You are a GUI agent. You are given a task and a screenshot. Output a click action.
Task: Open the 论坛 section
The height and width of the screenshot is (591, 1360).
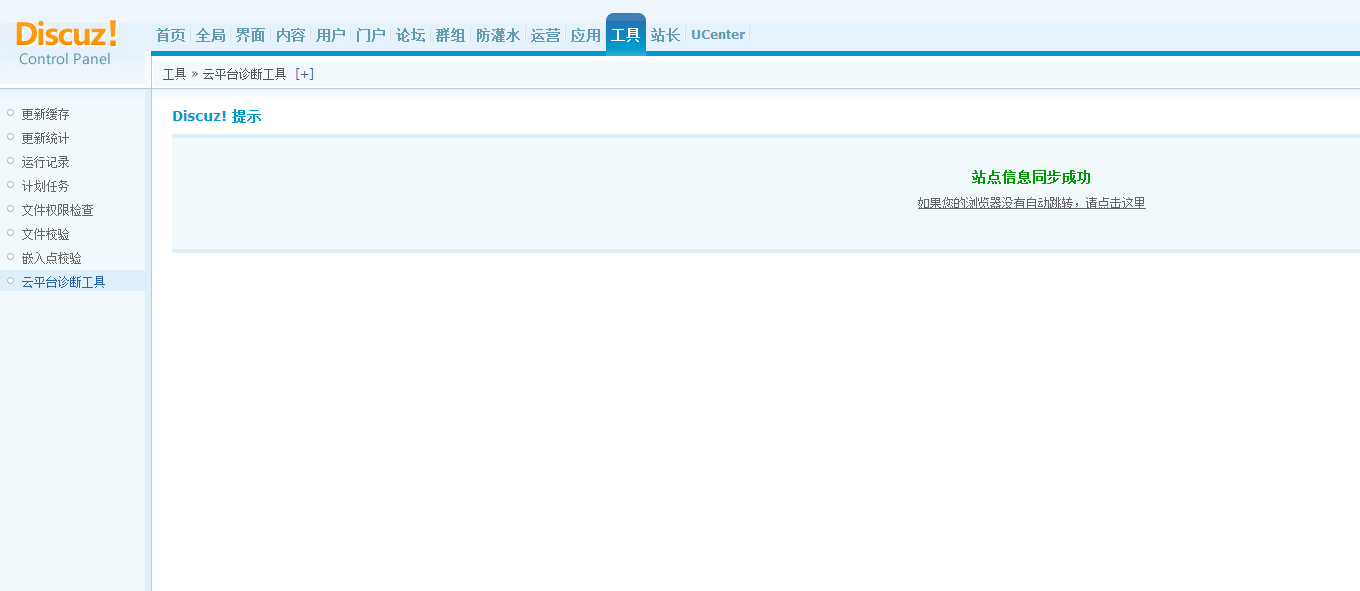pyautogui.click(x=411, y=35)
